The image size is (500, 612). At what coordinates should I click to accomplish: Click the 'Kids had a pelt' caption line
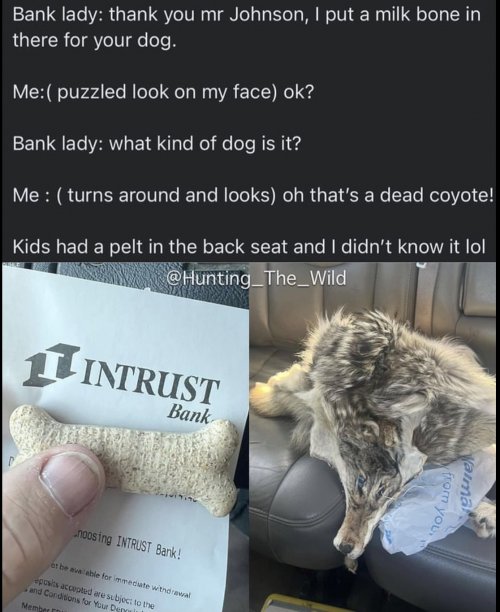point(249,246)
